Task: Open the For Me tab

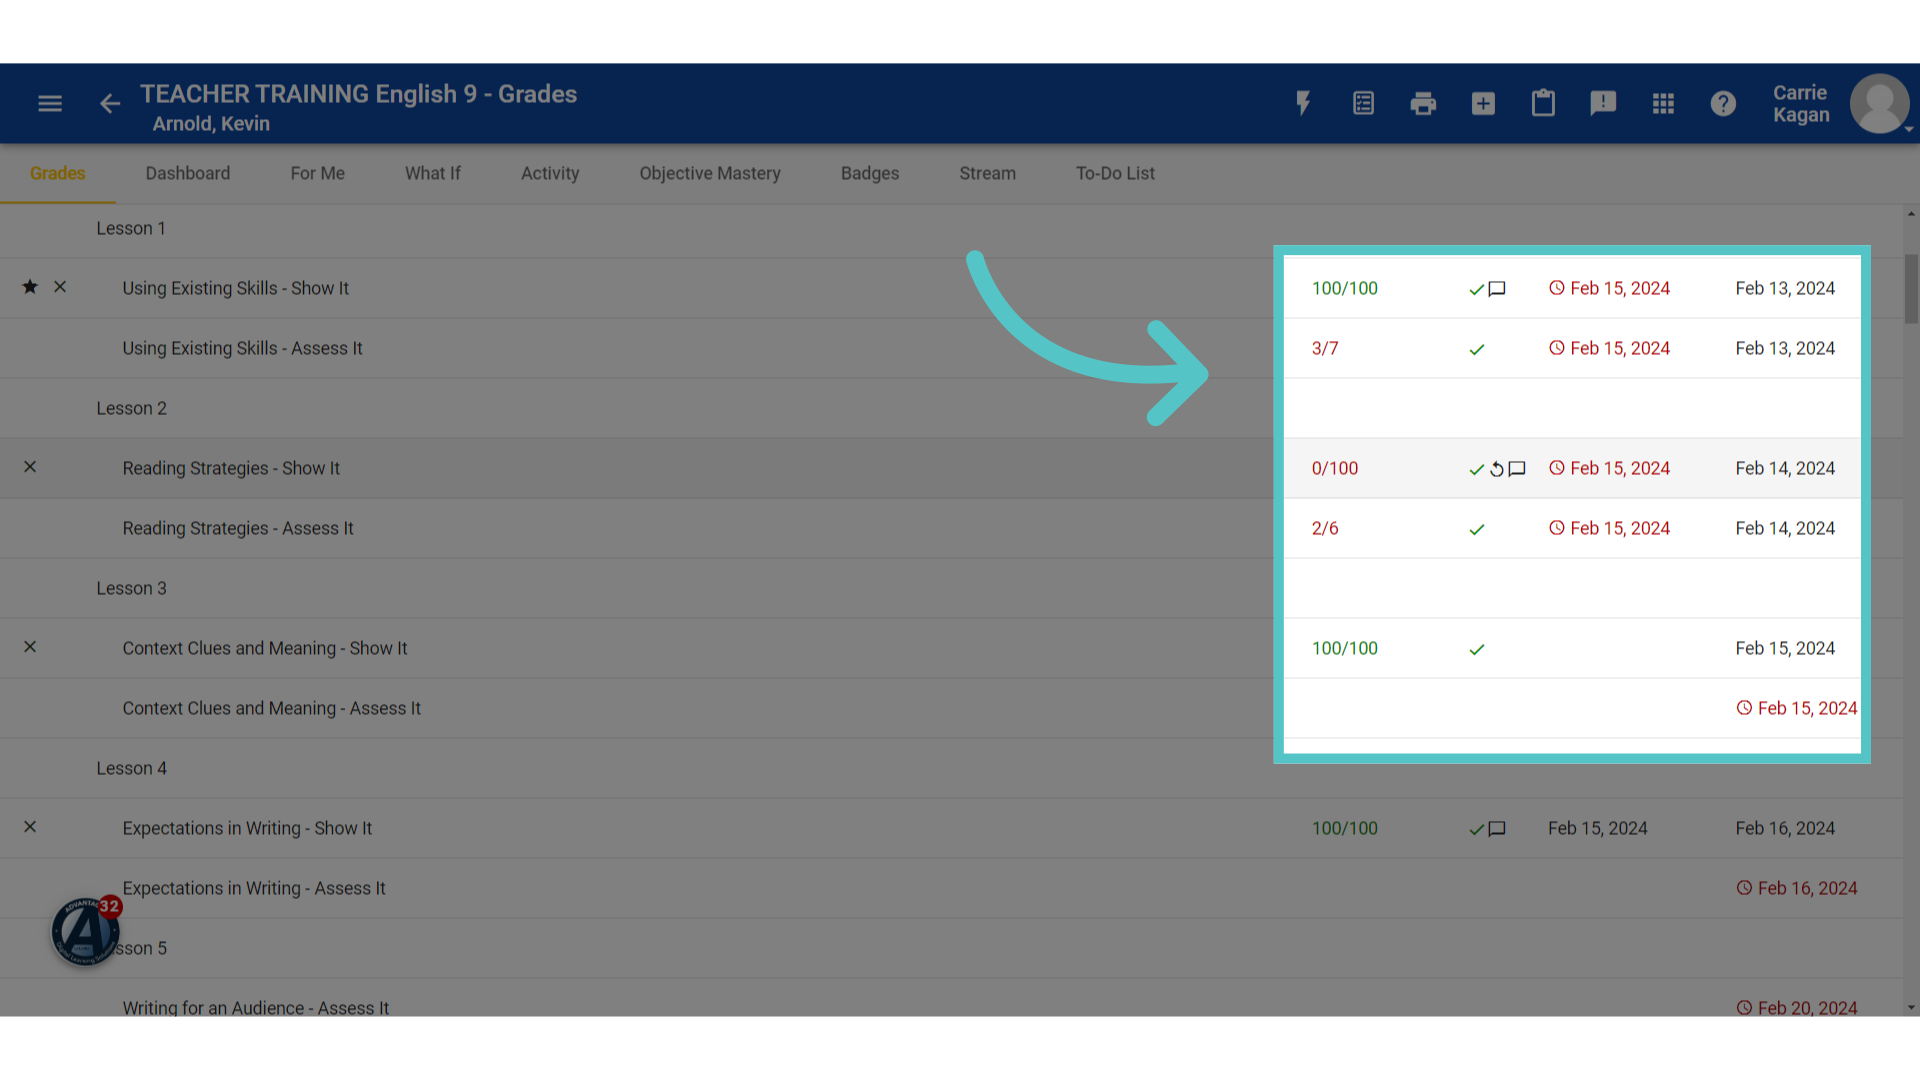Action: 318,173
